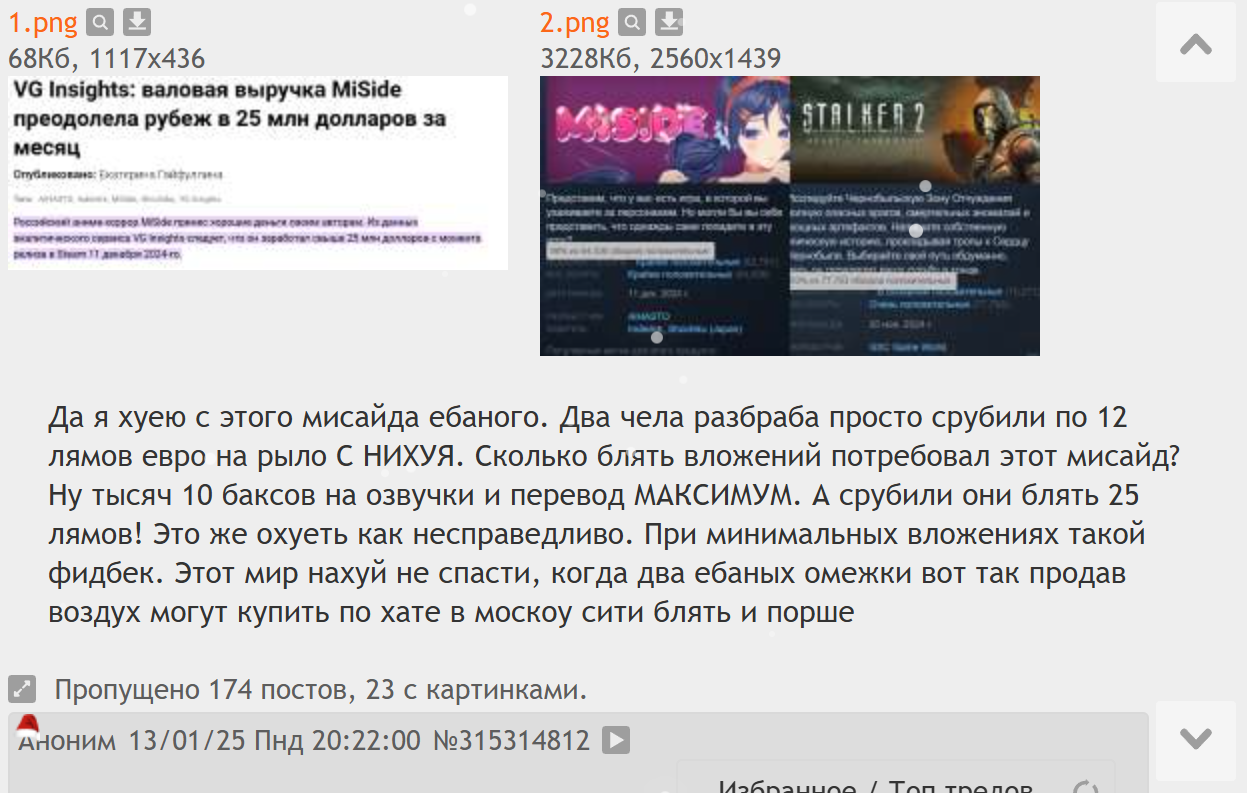Enlarge the VG Insights article thumbnail
The height and width of the screenshot is (793, 1247).
click(x=258, y=173)
